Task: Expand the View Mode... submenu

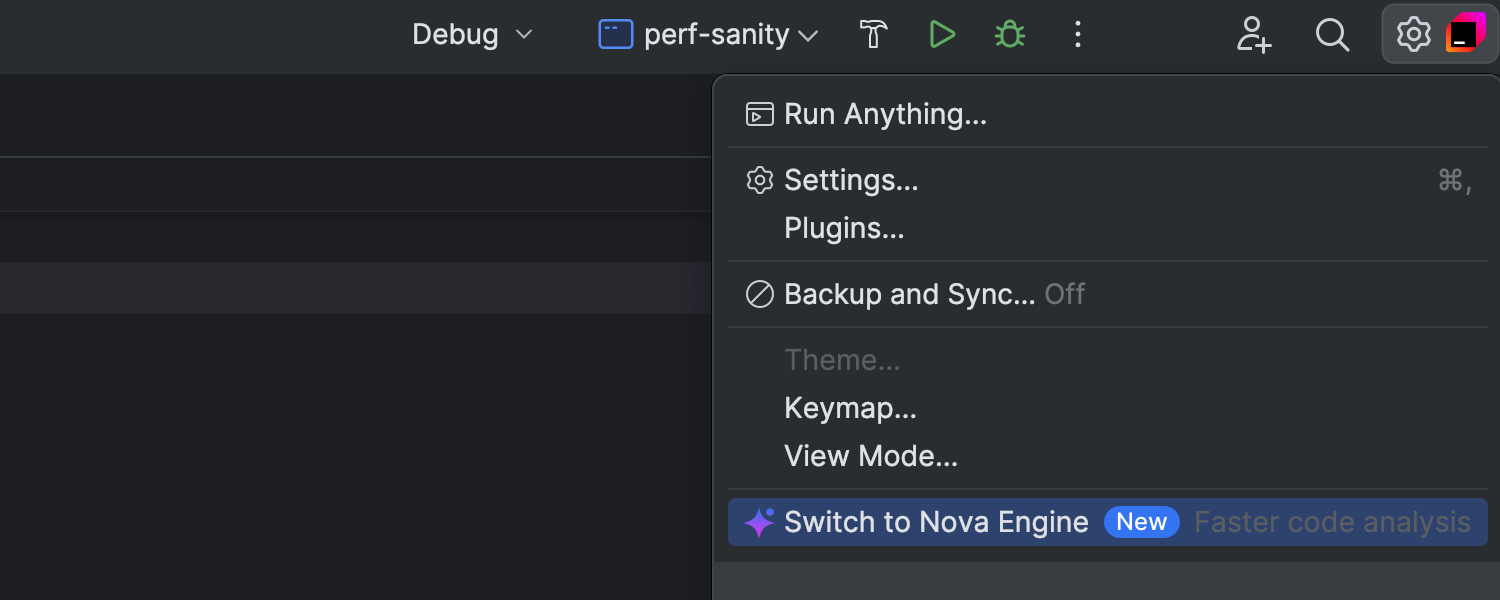Action: coord(870,456)
